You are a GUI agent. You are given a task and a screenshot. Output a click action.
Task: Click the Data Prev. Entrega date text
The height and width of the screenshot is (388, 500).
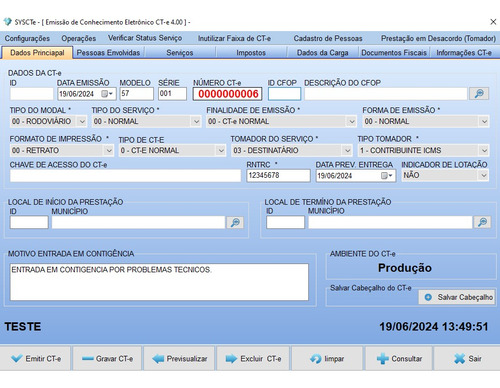click(x=335, y=176)
